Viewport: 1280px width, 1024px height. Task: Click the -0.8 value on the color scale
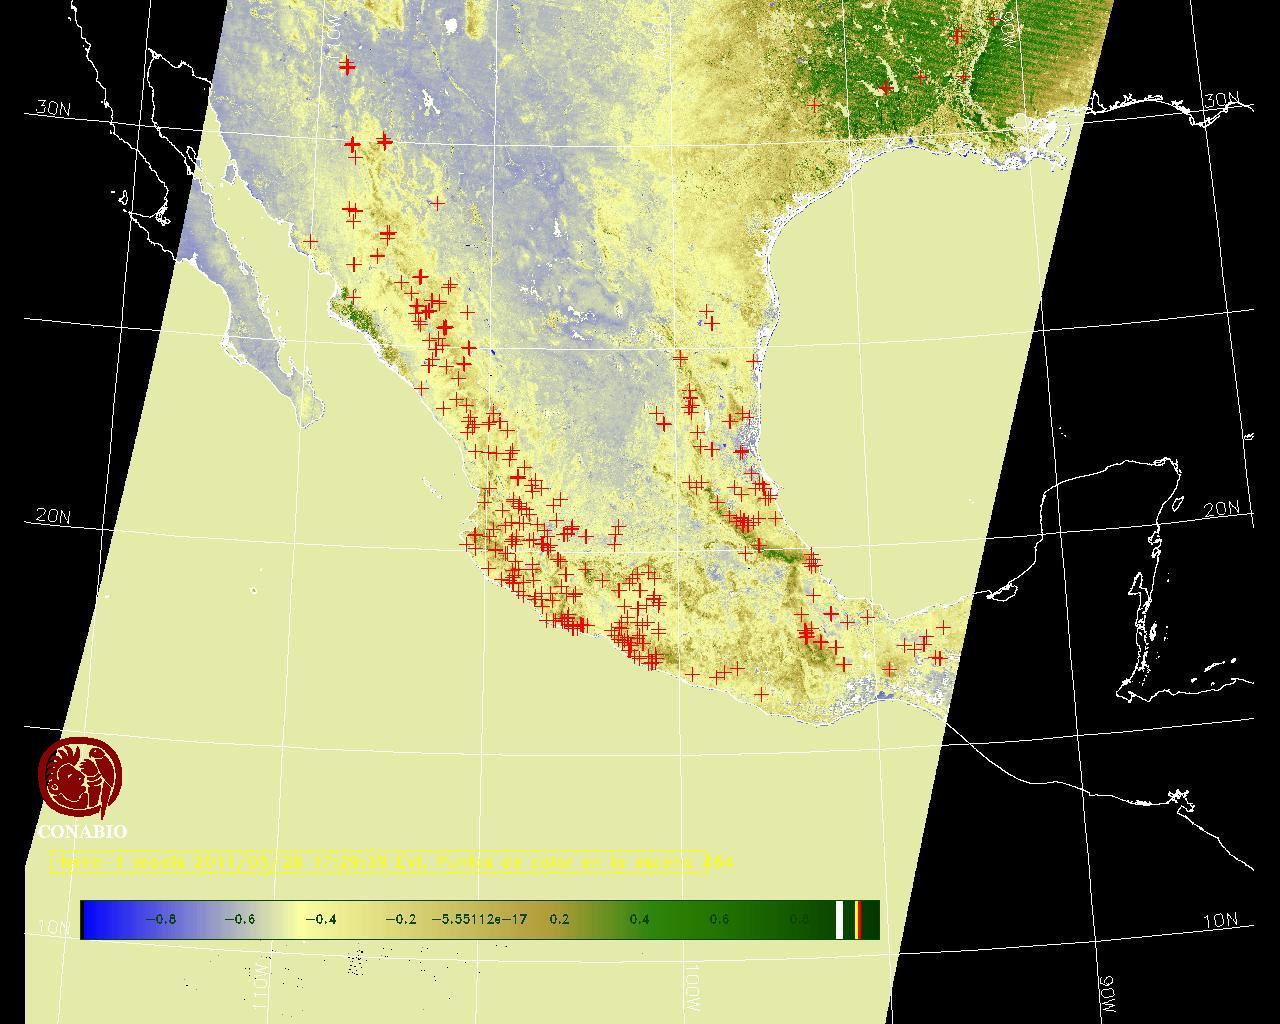click(x=160, y=919)
